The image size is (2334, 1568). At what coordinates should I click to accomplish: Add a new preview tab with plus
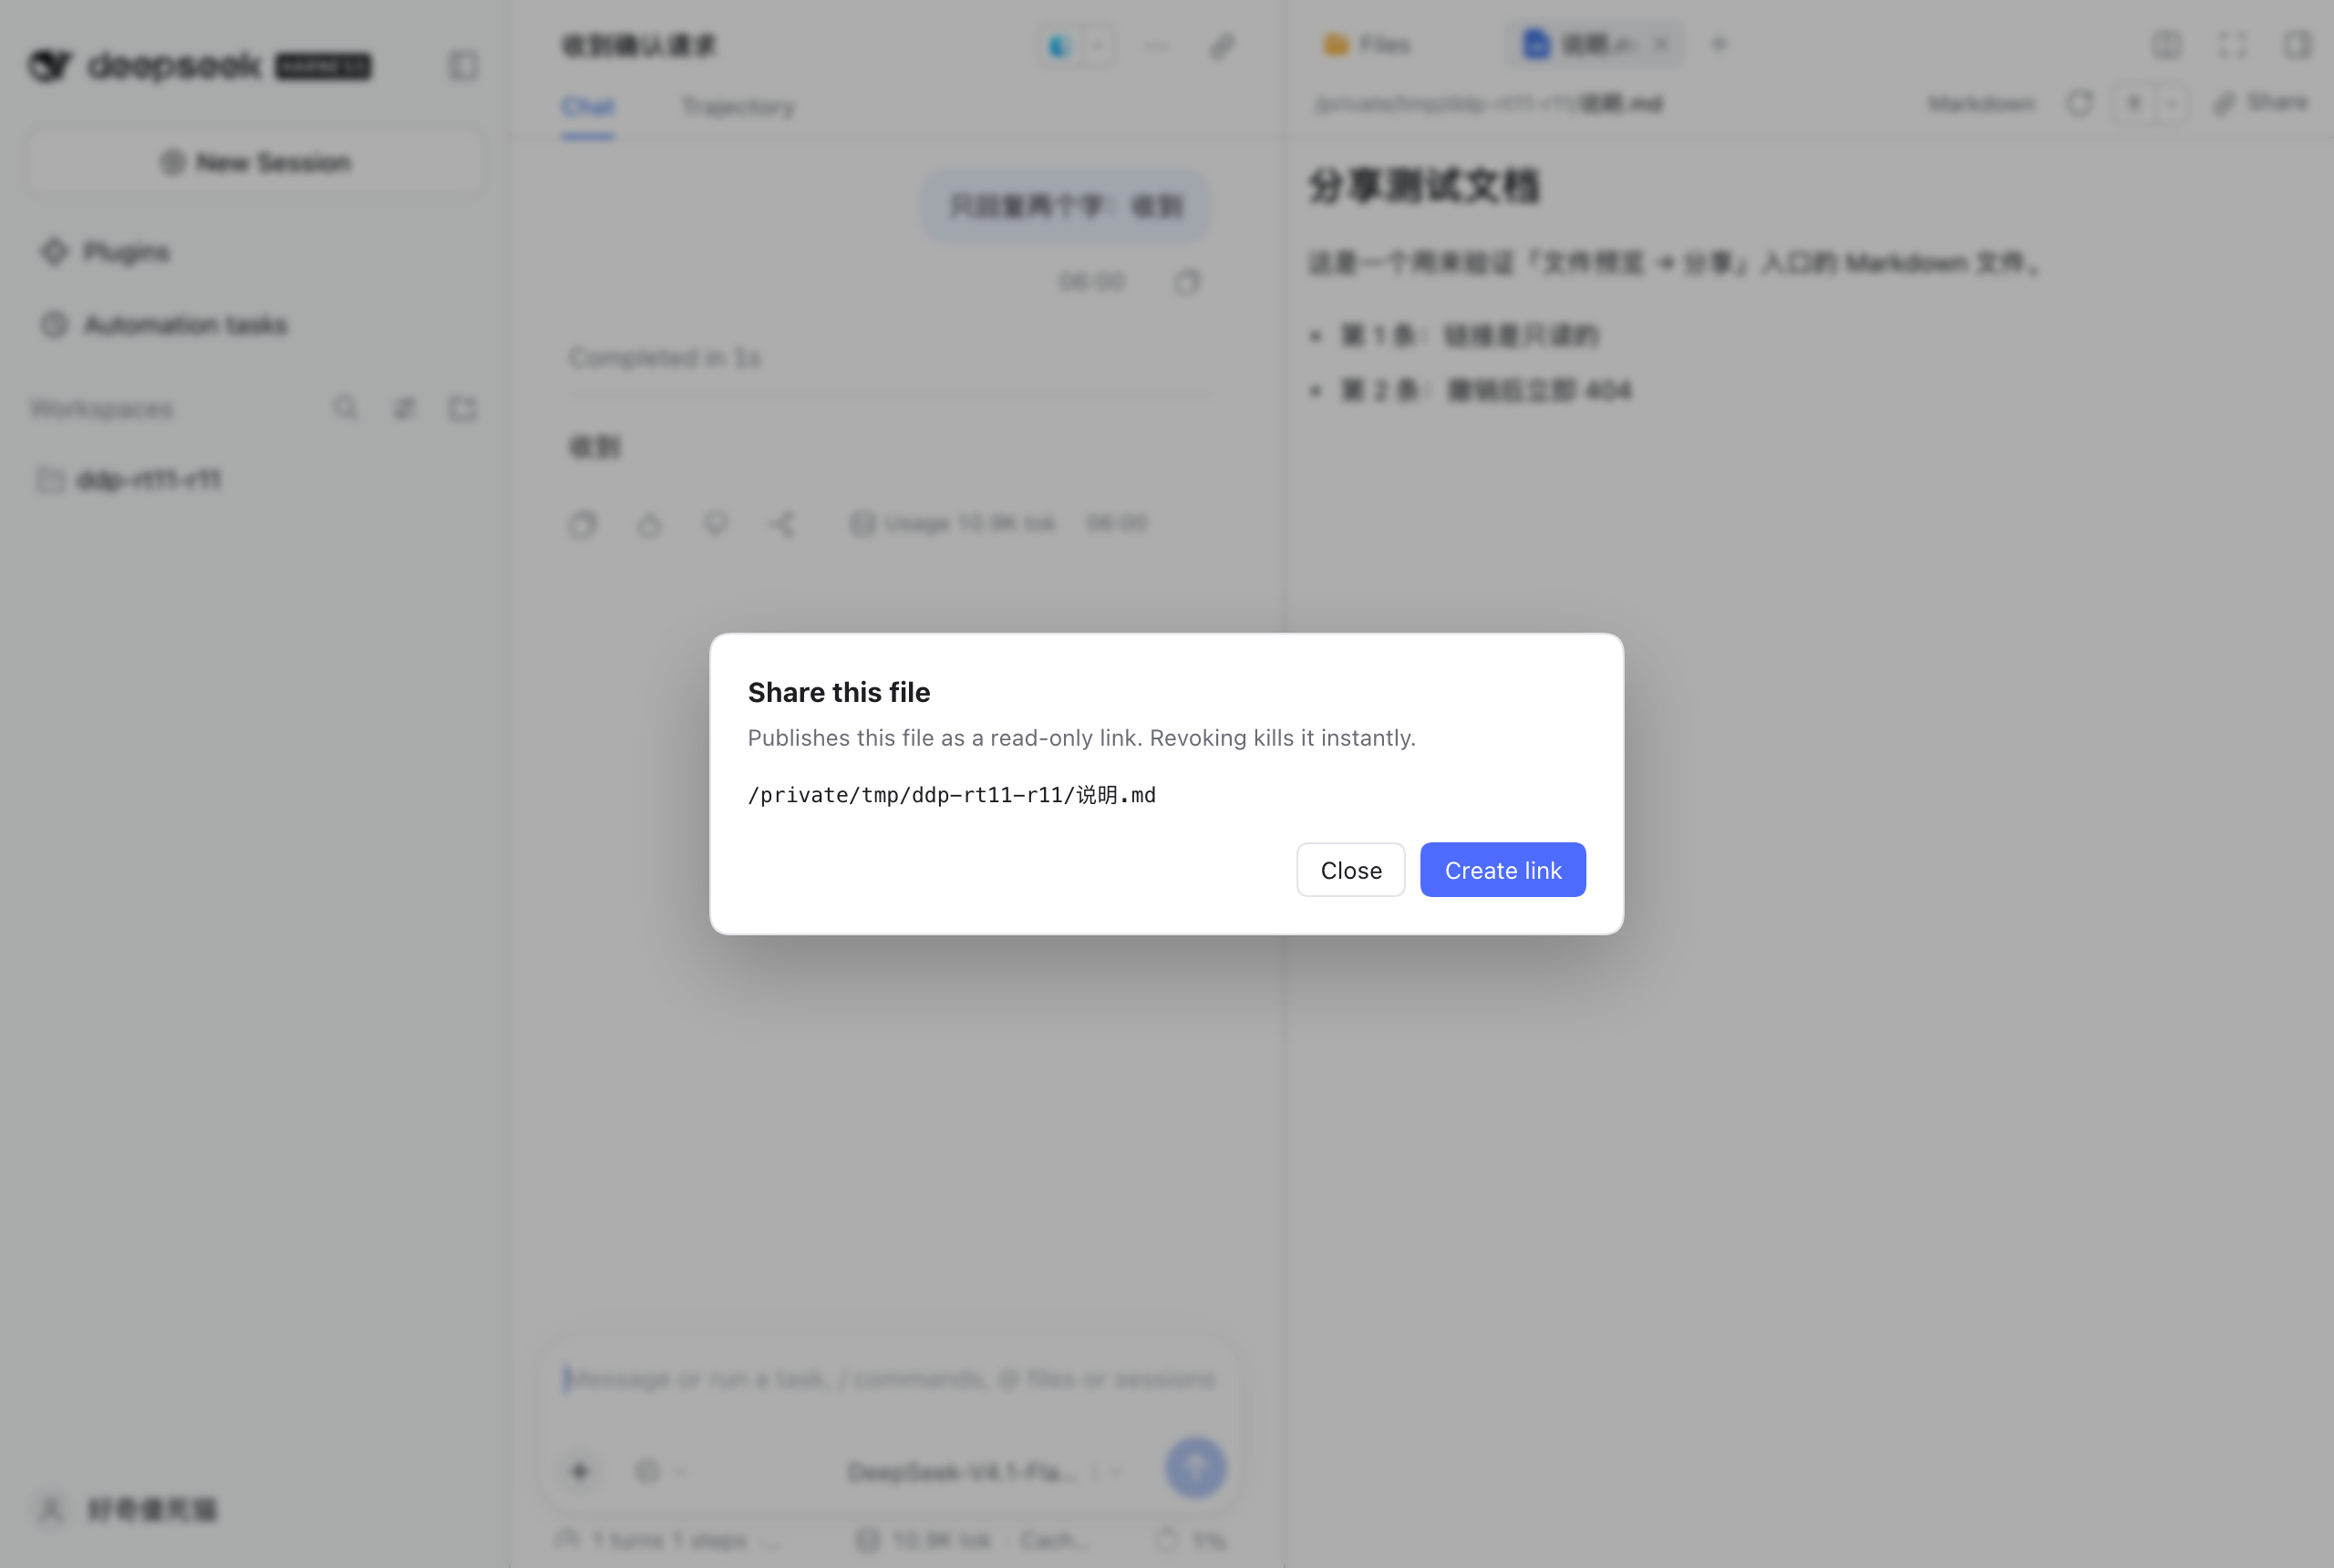pyautogui.click(x=1719, y=44)
